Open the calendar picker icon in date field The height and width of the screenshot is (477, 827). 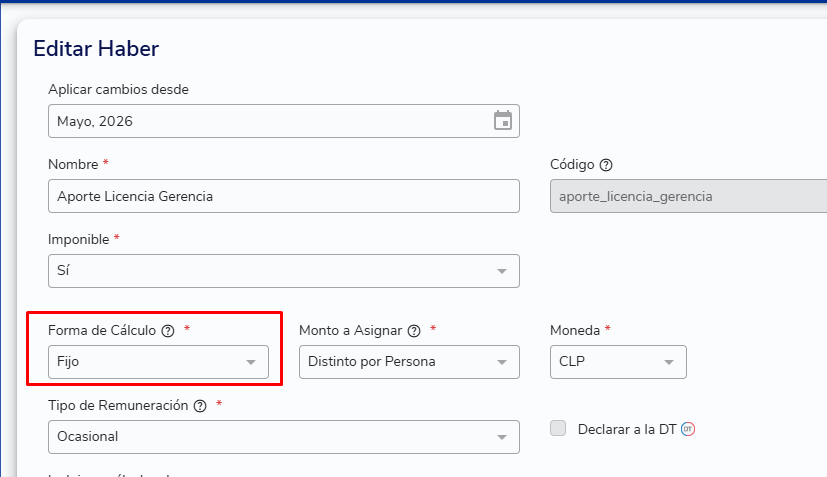[503, 121]
